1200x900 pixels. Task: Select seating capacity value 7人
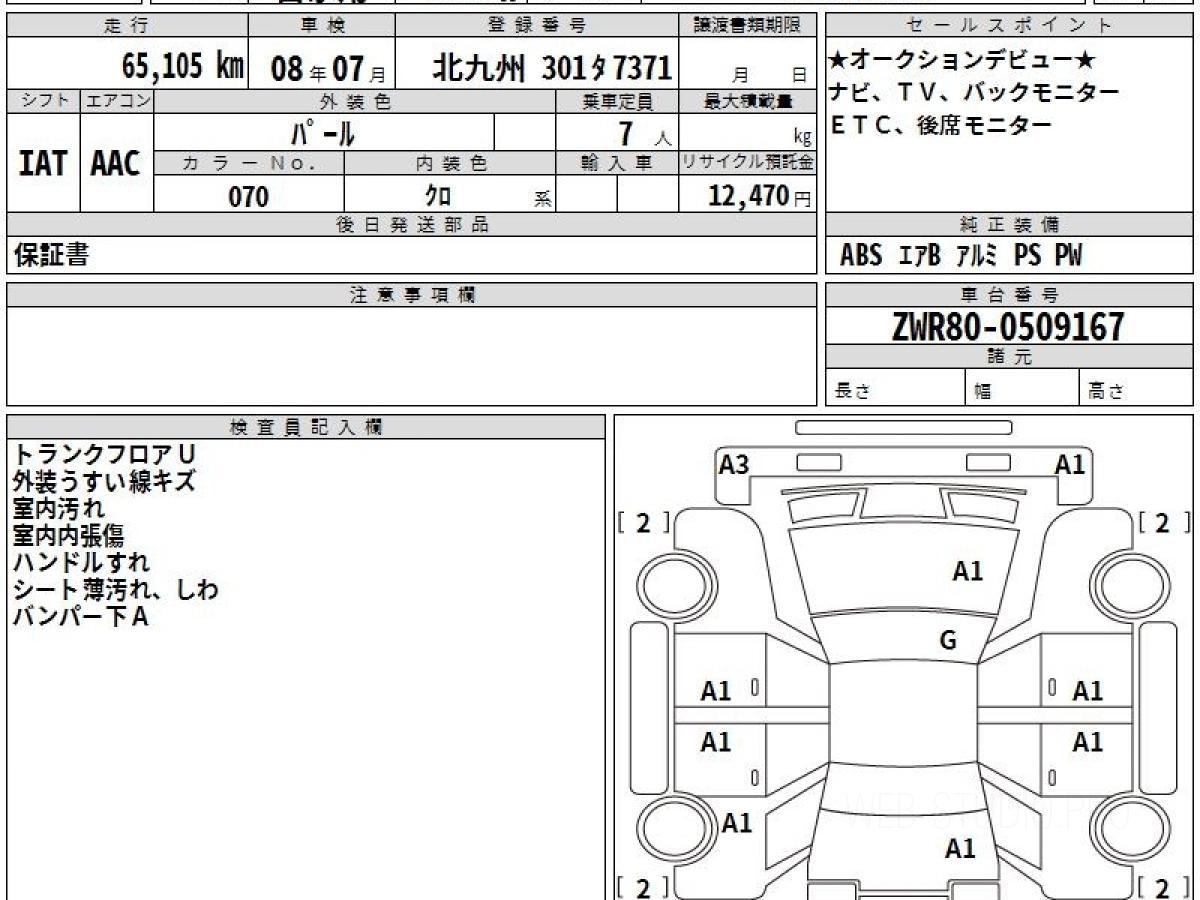[645, 133]
